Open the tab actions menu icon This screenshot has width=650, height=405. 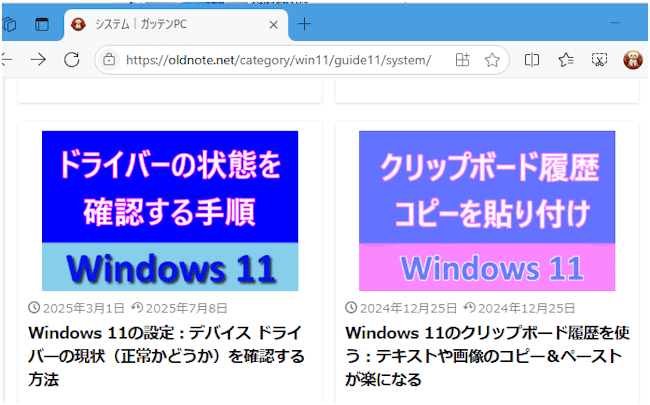tap(41, 24)
